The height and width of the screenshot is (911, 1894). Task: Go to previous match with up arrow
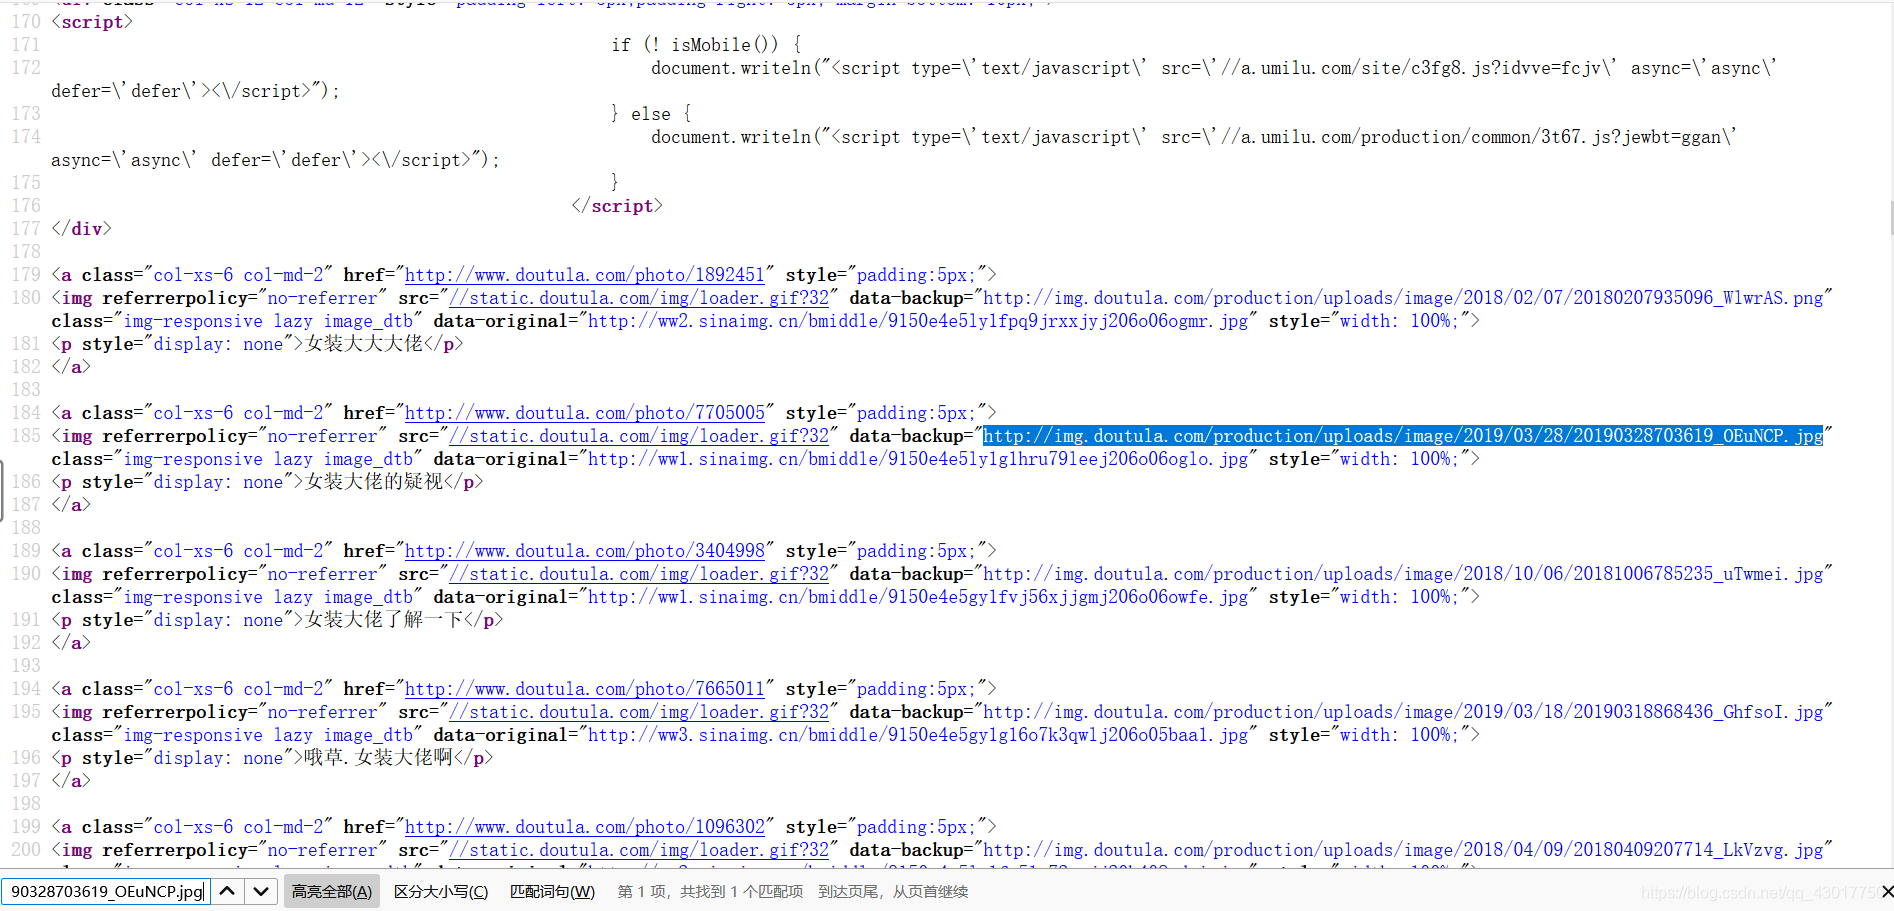tap(227, 891)
